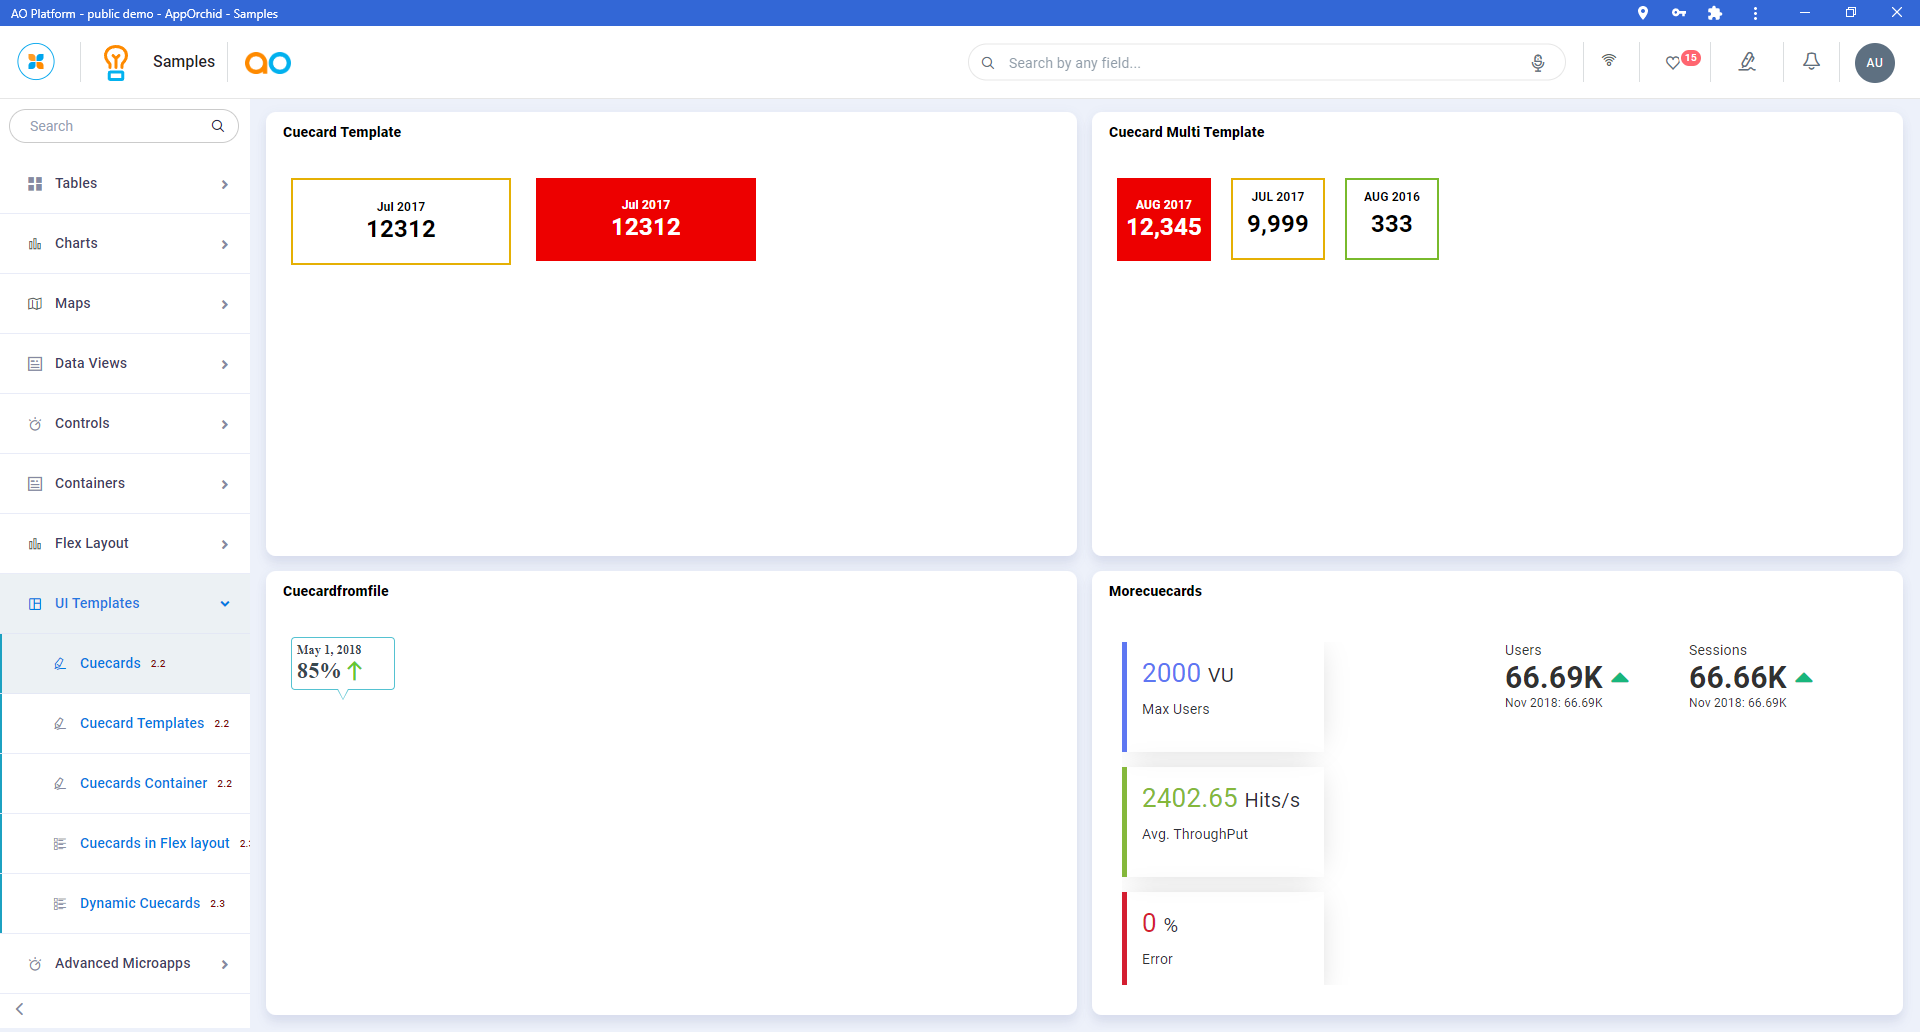Open the AU user avatar menu
Image resolution: width=1920 pixels, height=1032 pixels.
pos(1874,62)
